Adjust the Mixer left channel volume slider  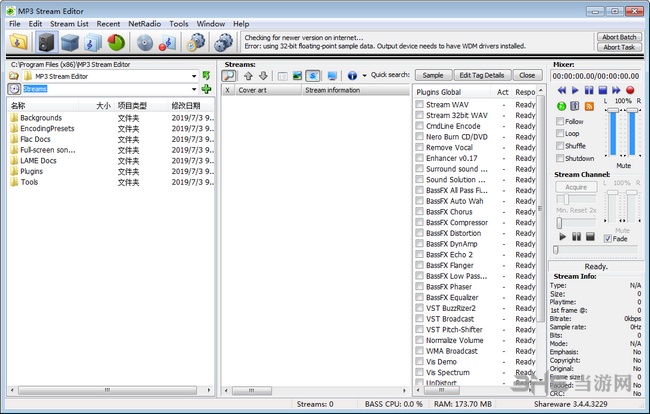[613, 110]
